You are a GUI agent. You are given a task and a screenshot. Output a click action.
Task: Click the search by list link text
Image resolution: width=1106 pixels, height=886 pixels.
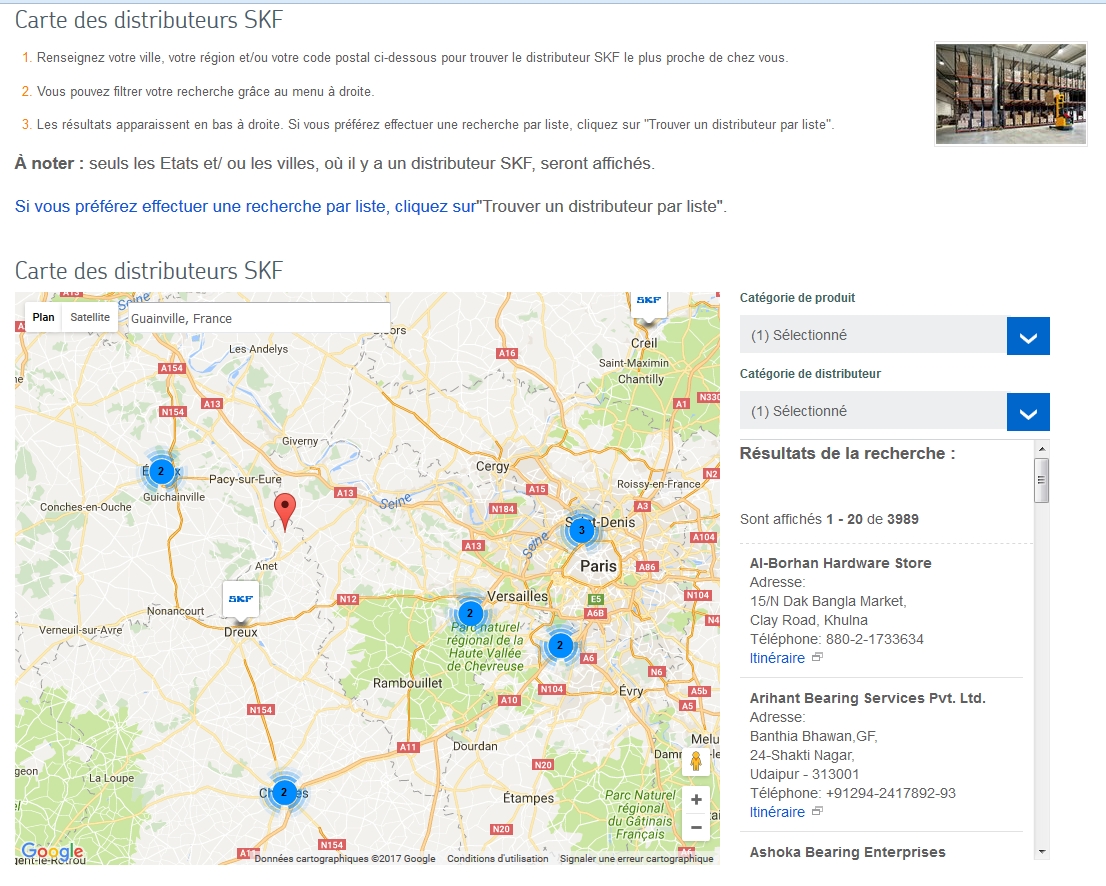[244, 207]
